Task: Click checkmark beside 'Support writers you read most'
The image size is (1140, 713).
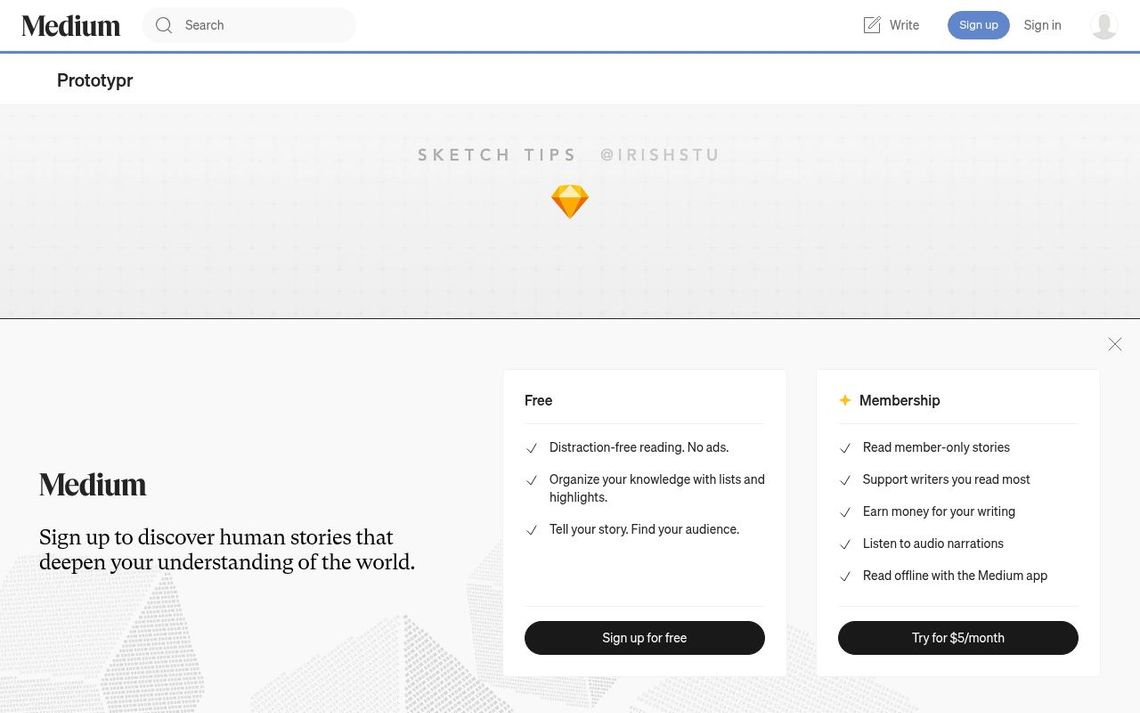Action: (x=845, y=480)
